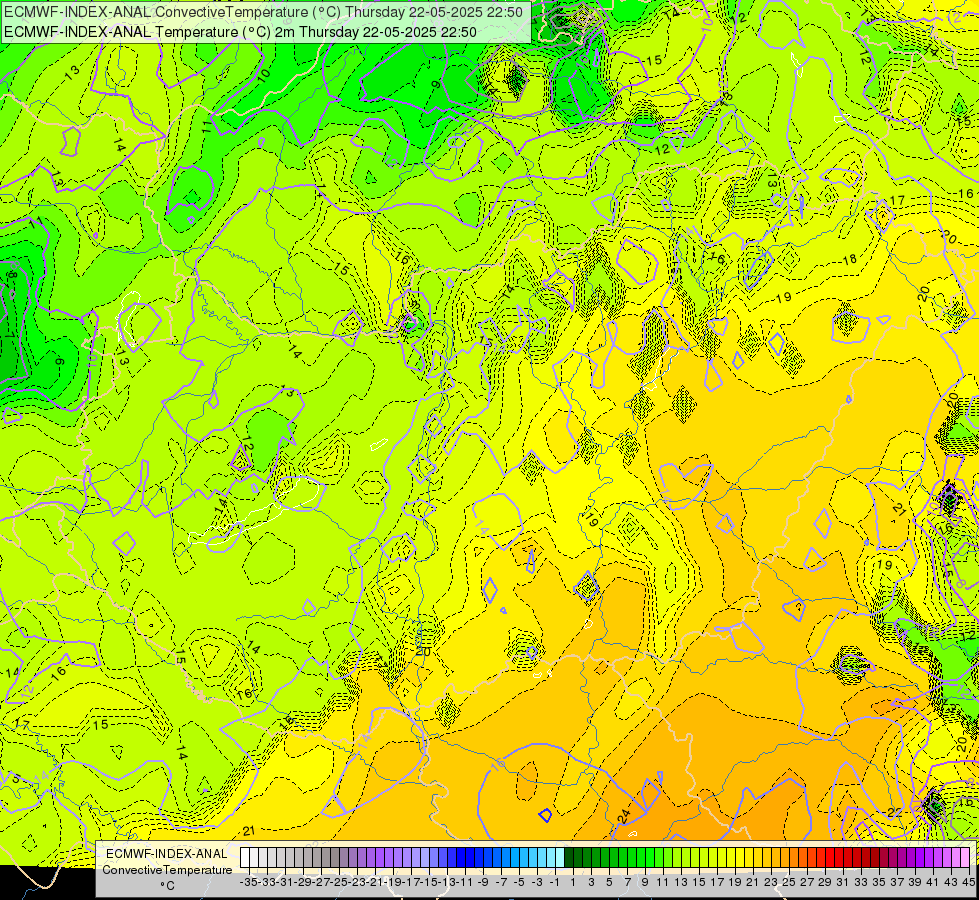Click the 33 label on legend scale
The image size is (979, 900).
(x=861, y=882)
